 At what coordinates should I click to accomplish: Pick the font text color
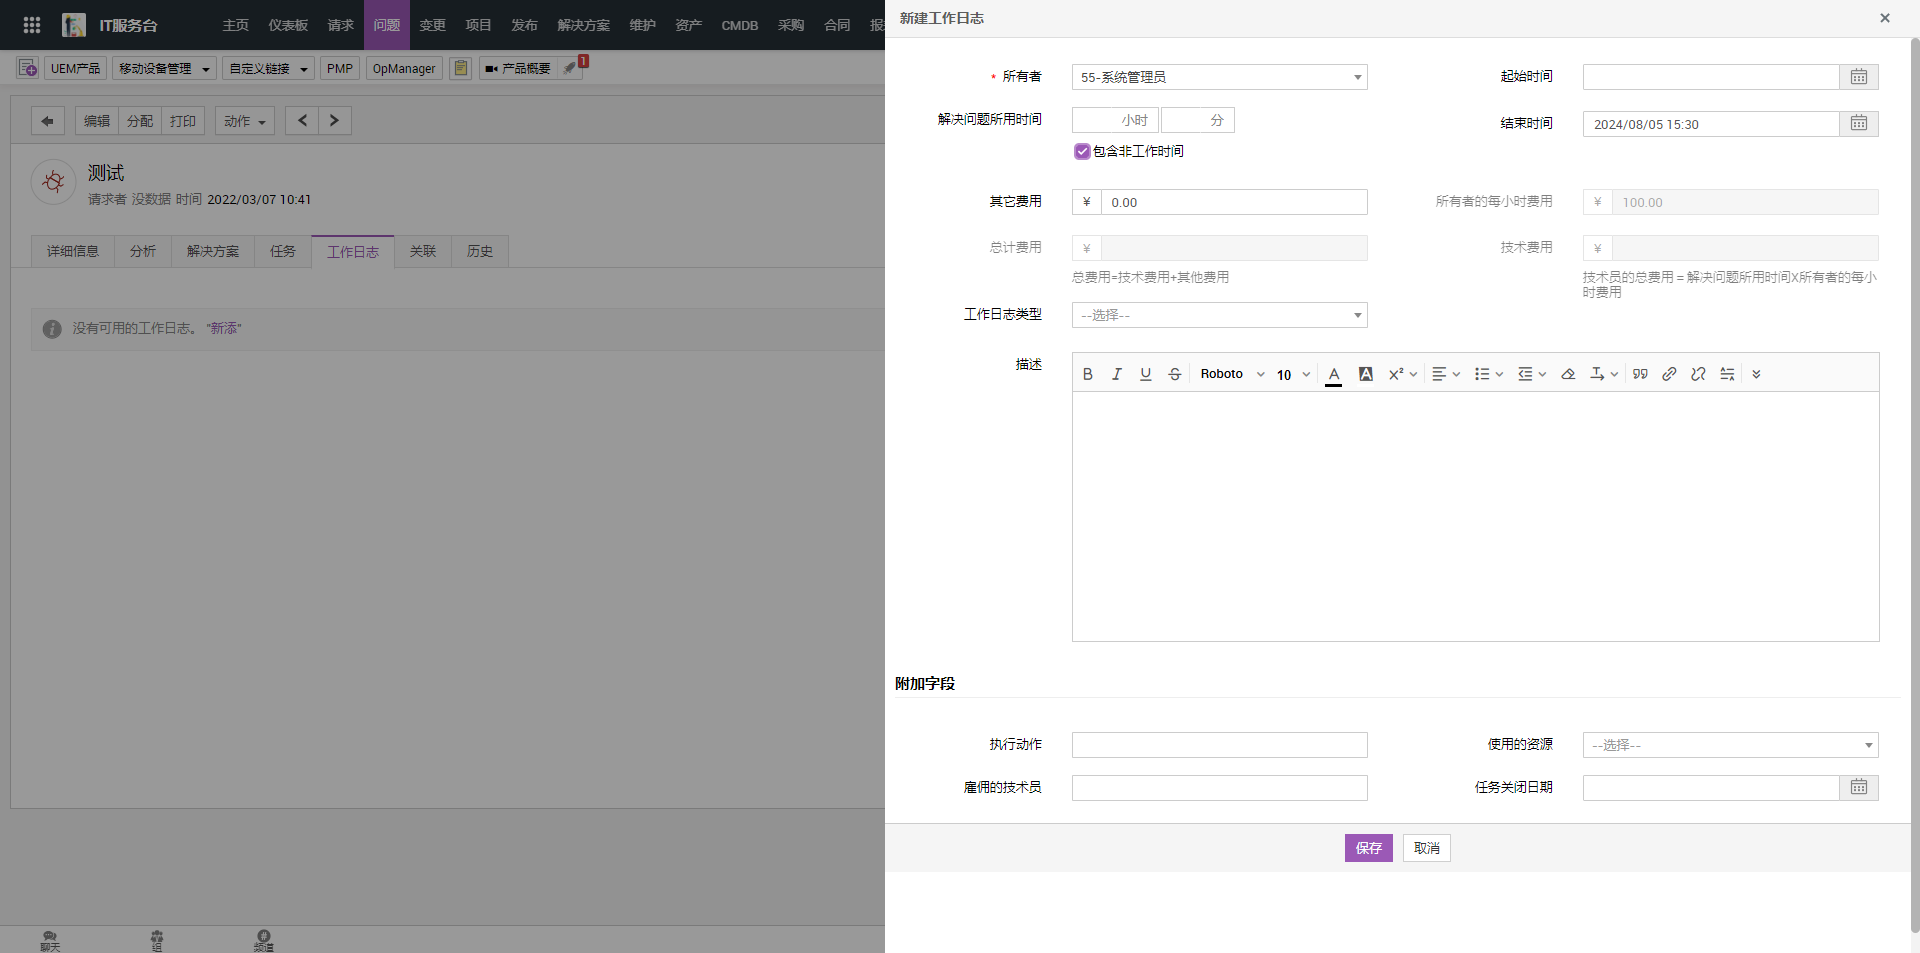[1334, 374]
